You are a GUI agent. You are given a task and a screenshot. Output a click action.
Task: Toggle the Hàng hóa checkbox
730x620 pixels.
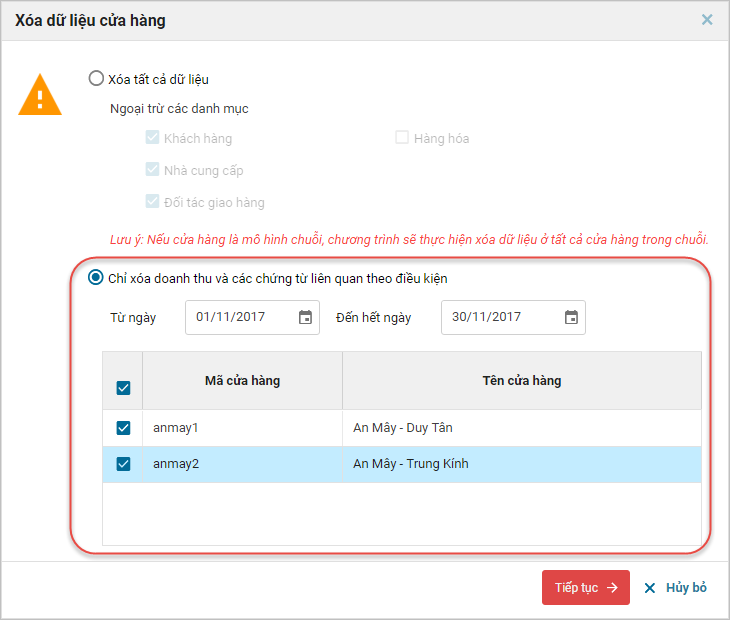click(402, 138)
